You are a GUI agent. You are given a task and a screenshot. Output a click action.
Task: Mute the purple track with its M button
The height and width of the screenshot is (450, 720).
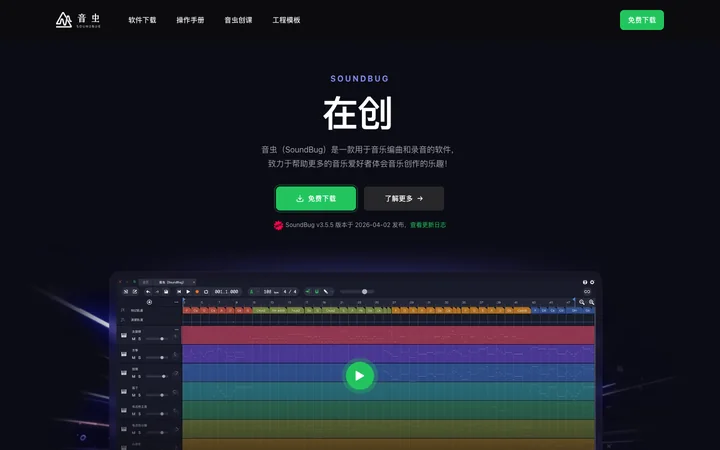(x=134, y=358)
